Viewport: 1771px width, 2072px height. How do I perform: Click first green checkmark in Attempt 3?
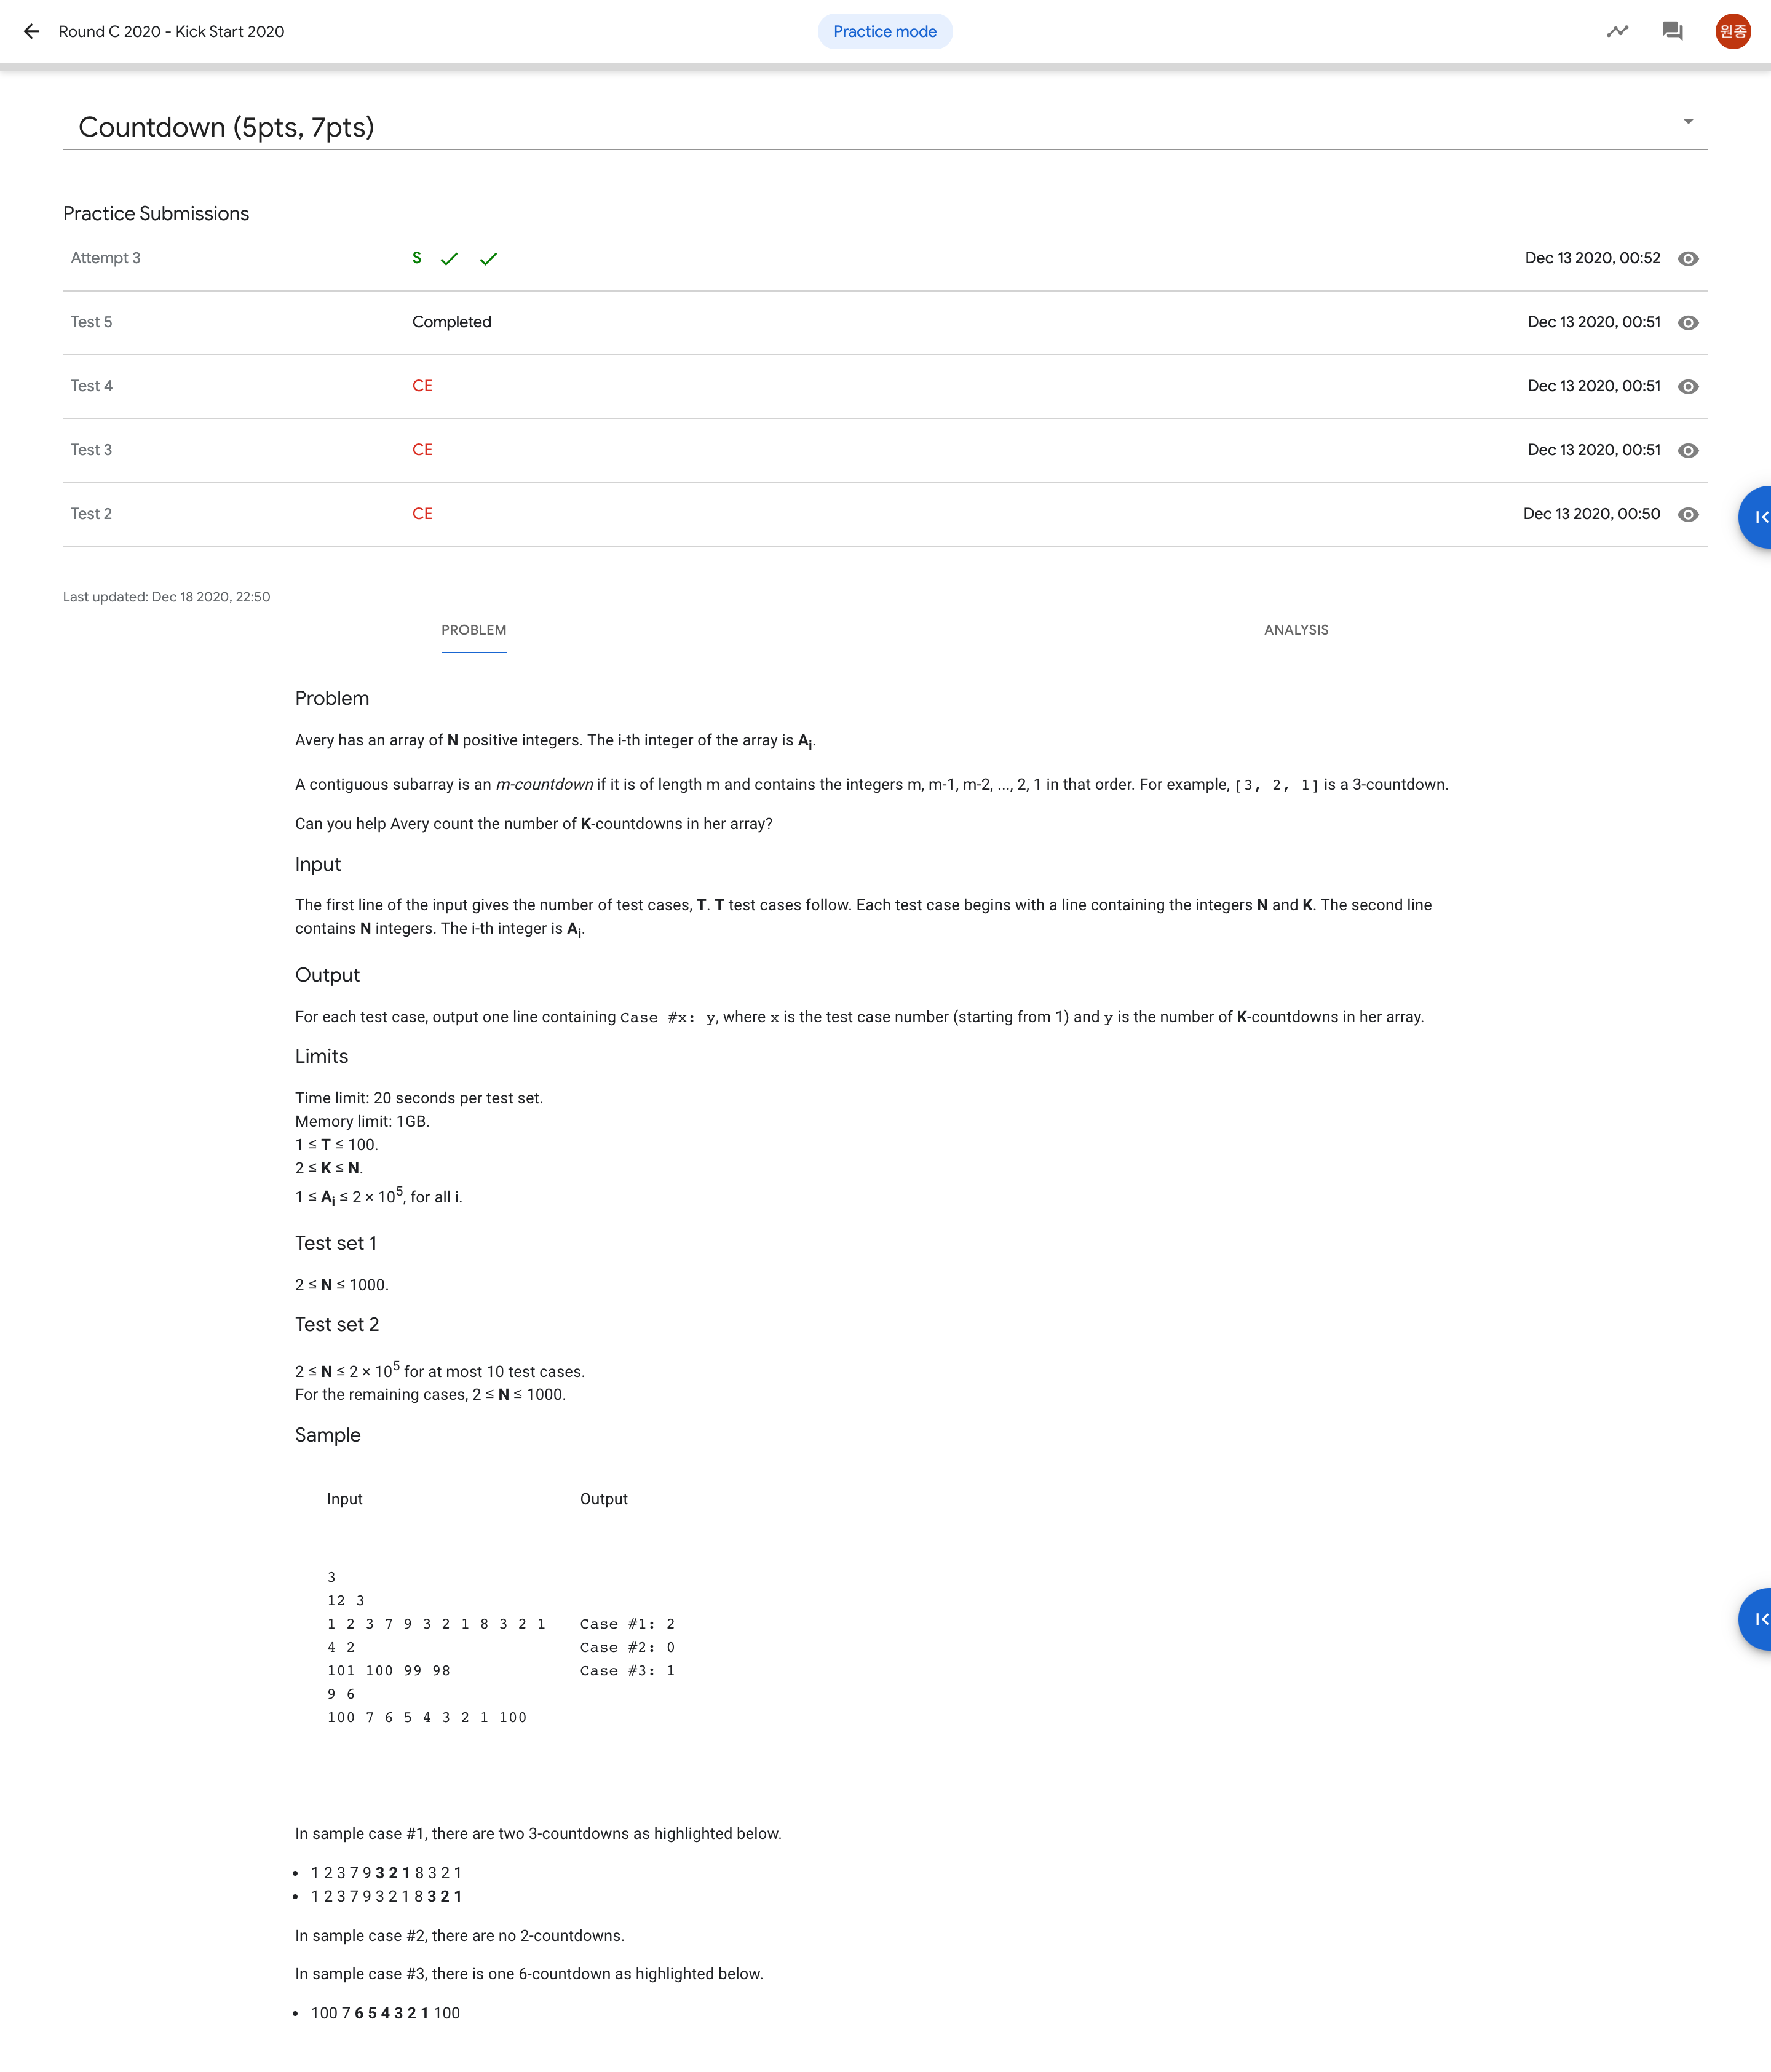(449, 259)
